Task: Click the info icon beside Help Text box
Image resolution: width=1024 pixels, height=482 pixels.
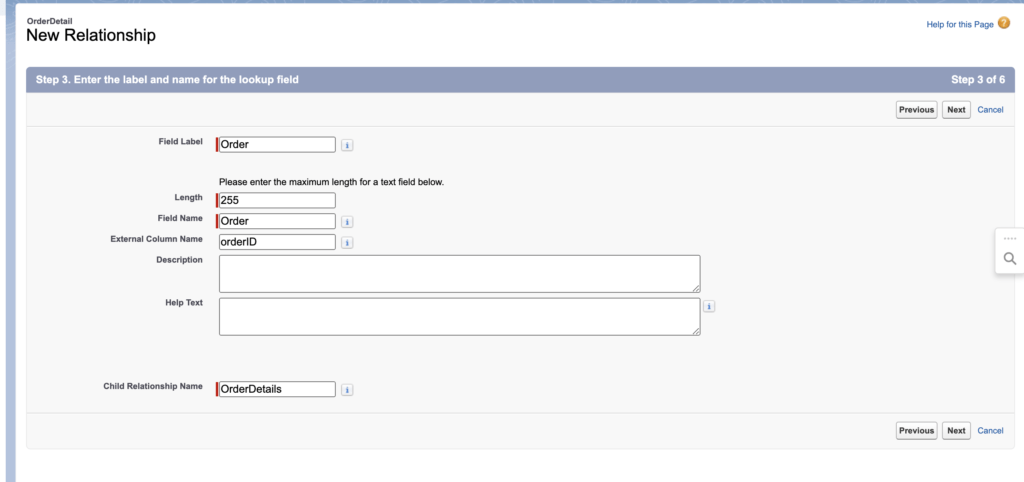Action: (x=709, y=307)
